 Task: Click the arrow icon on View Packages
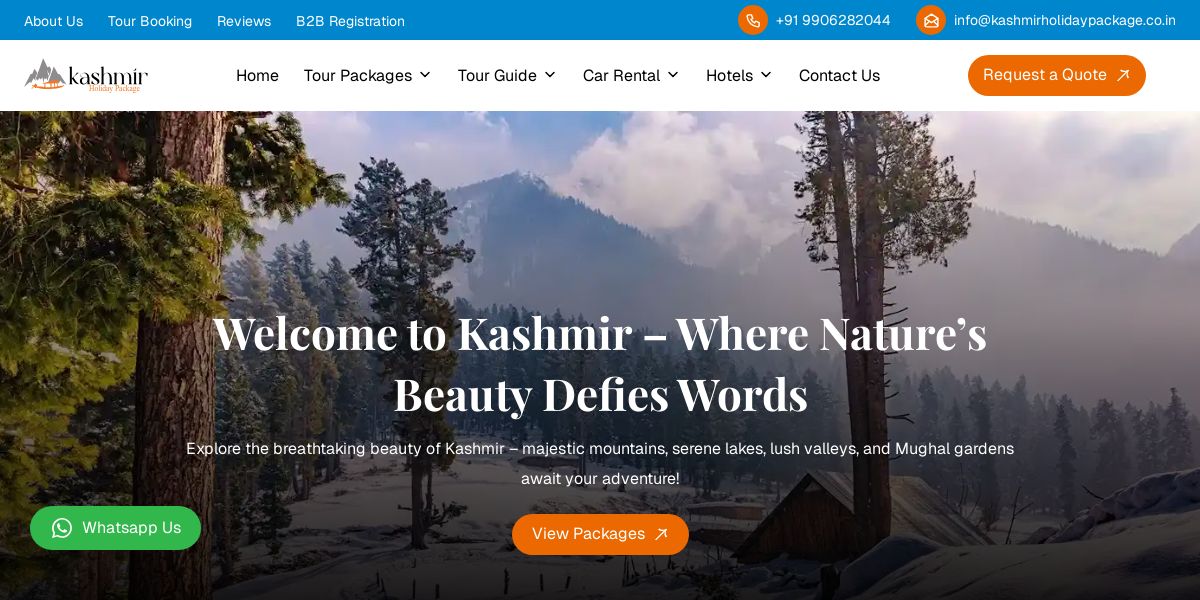[x=661, y=534]
